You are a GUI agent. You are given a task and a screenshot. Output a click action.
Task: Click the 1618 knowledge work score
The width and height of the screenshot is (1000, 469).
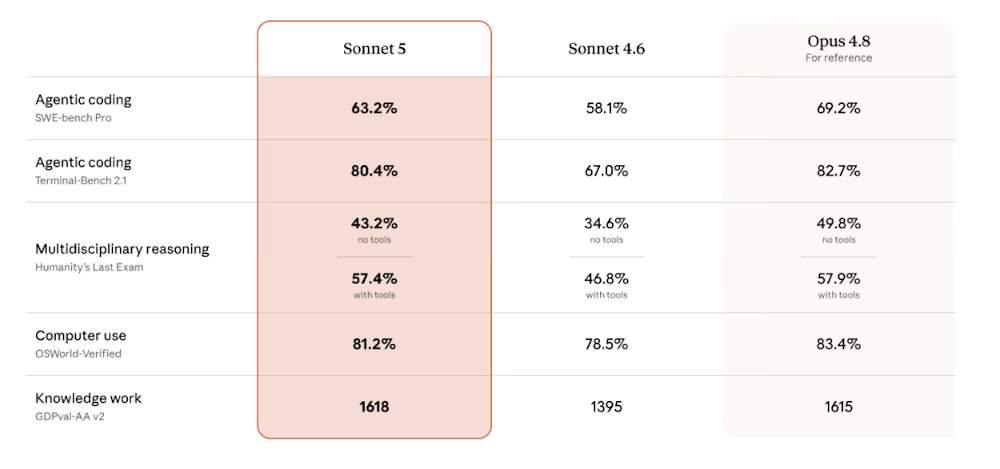coord(374,406)
